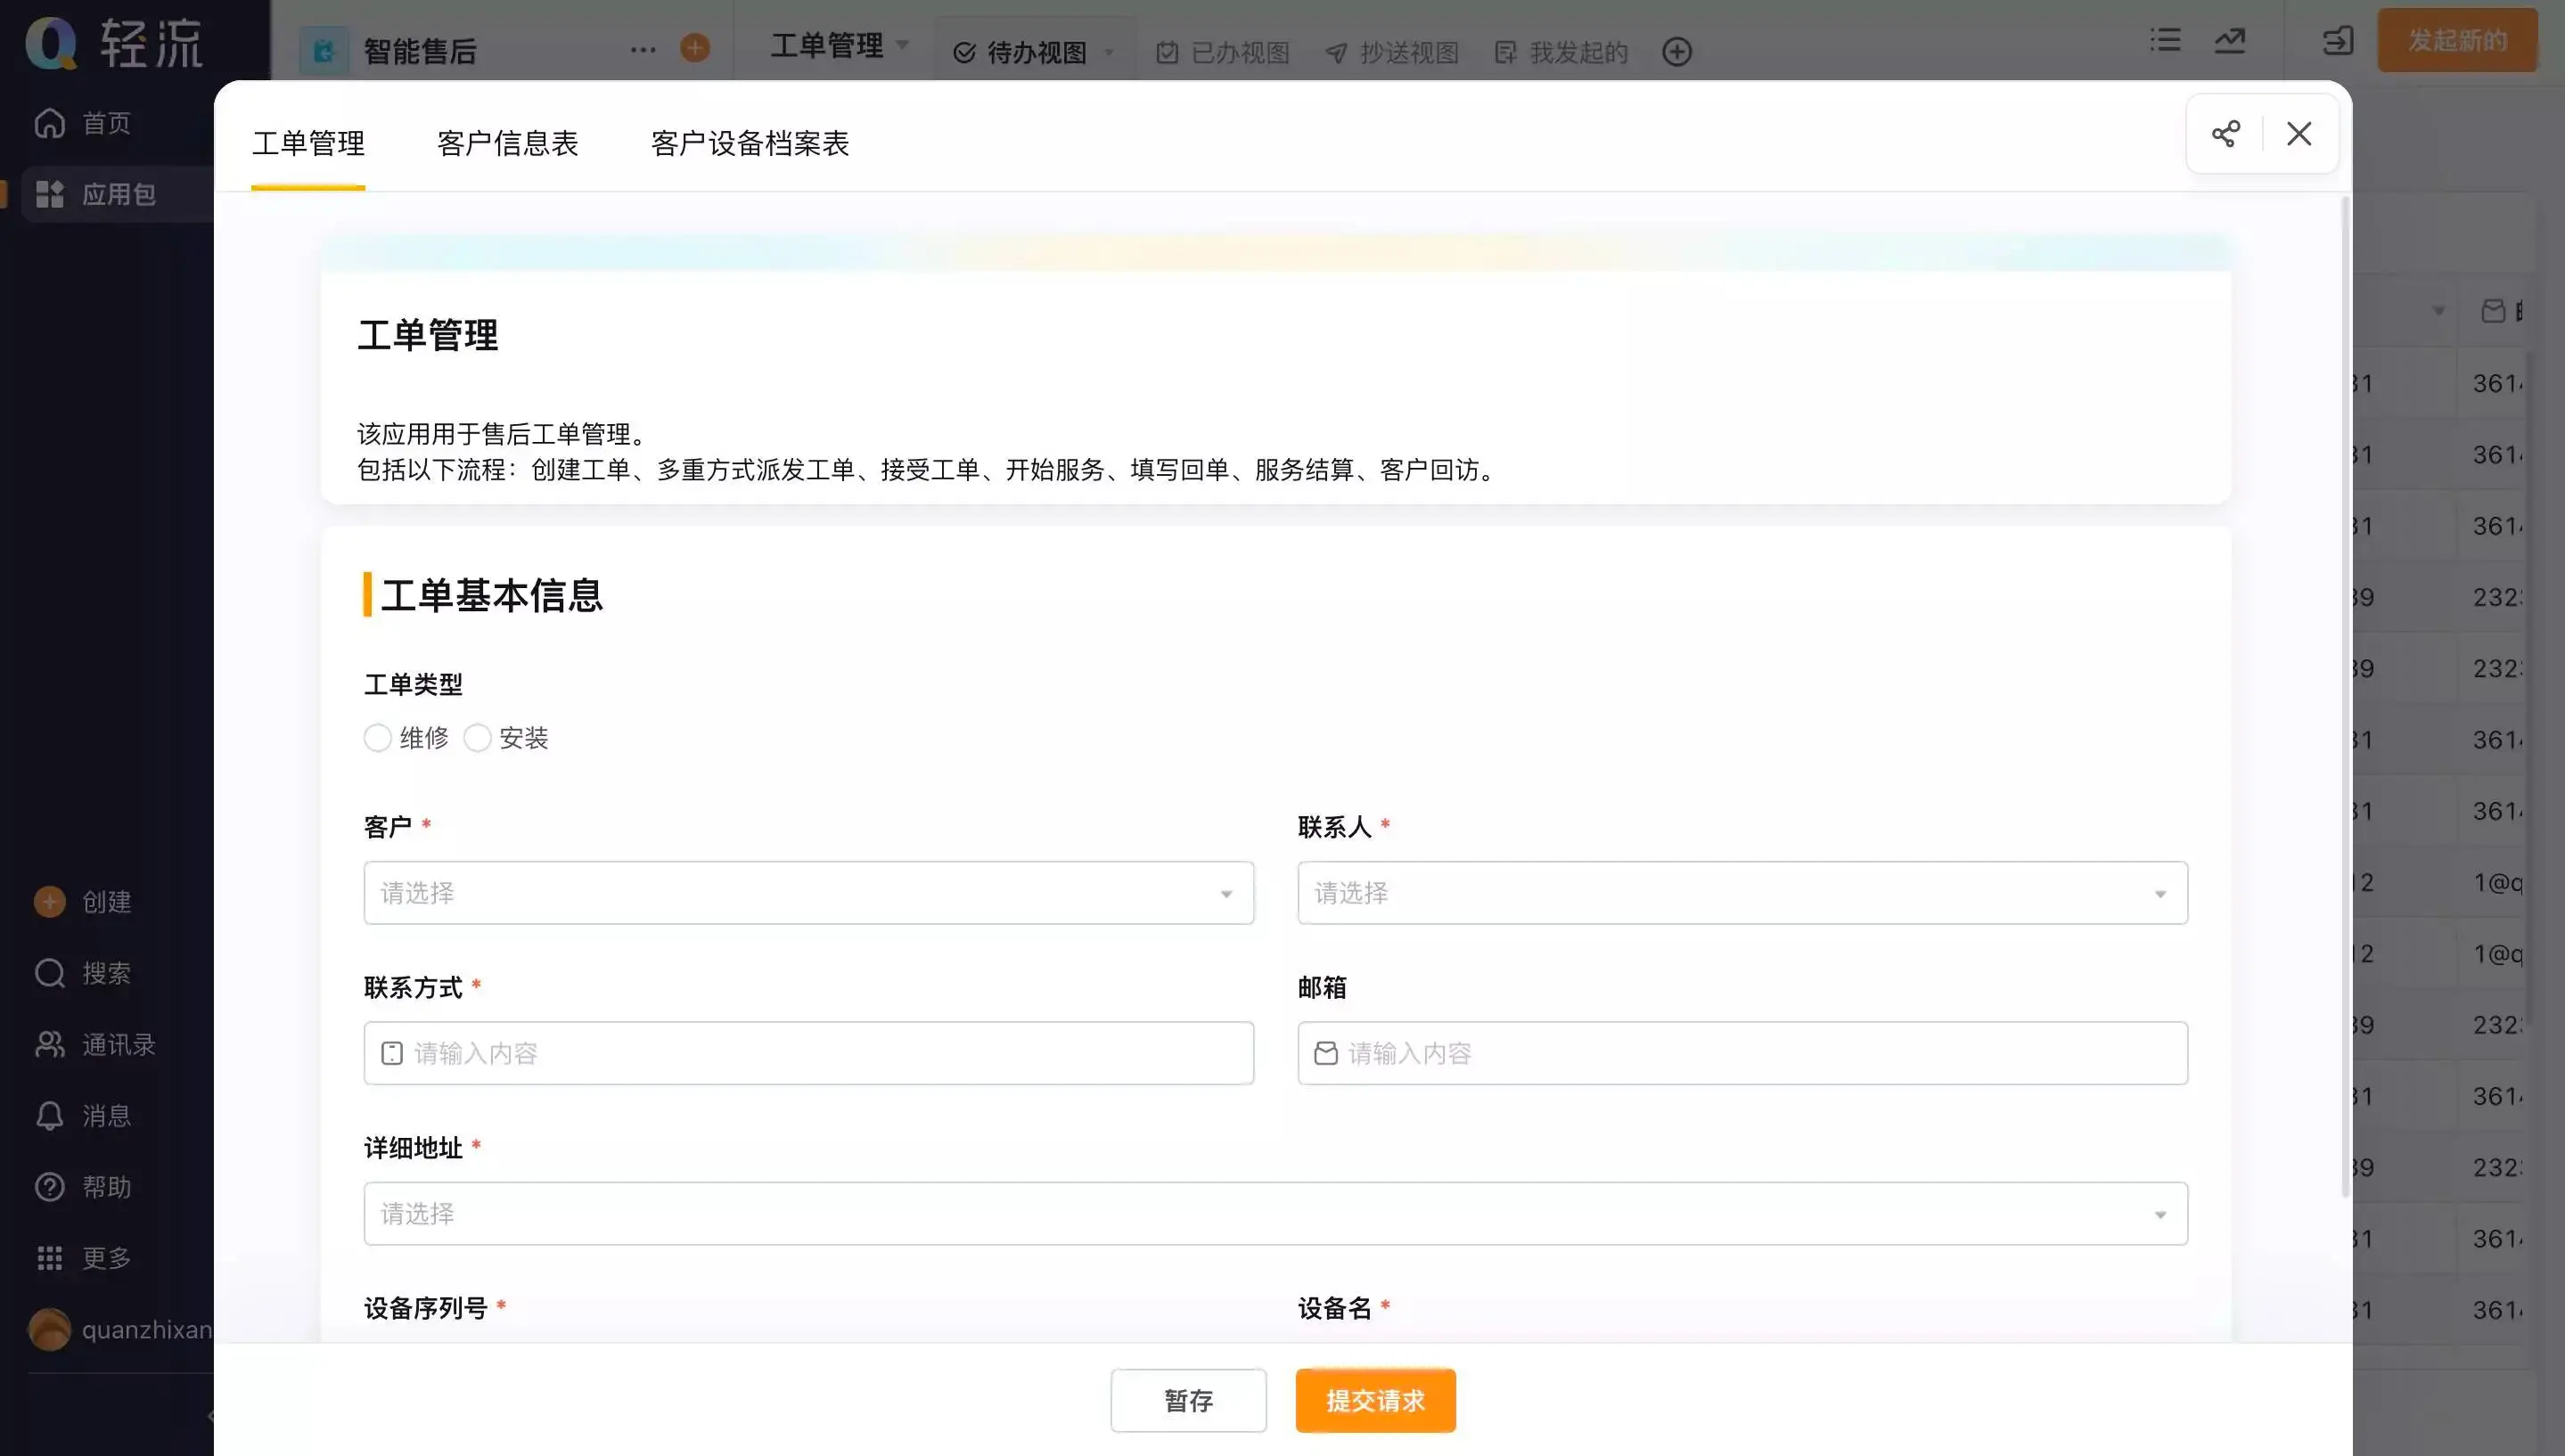
Task: Open the 通讯录 contacts icon
Action: coord(49,1045)
